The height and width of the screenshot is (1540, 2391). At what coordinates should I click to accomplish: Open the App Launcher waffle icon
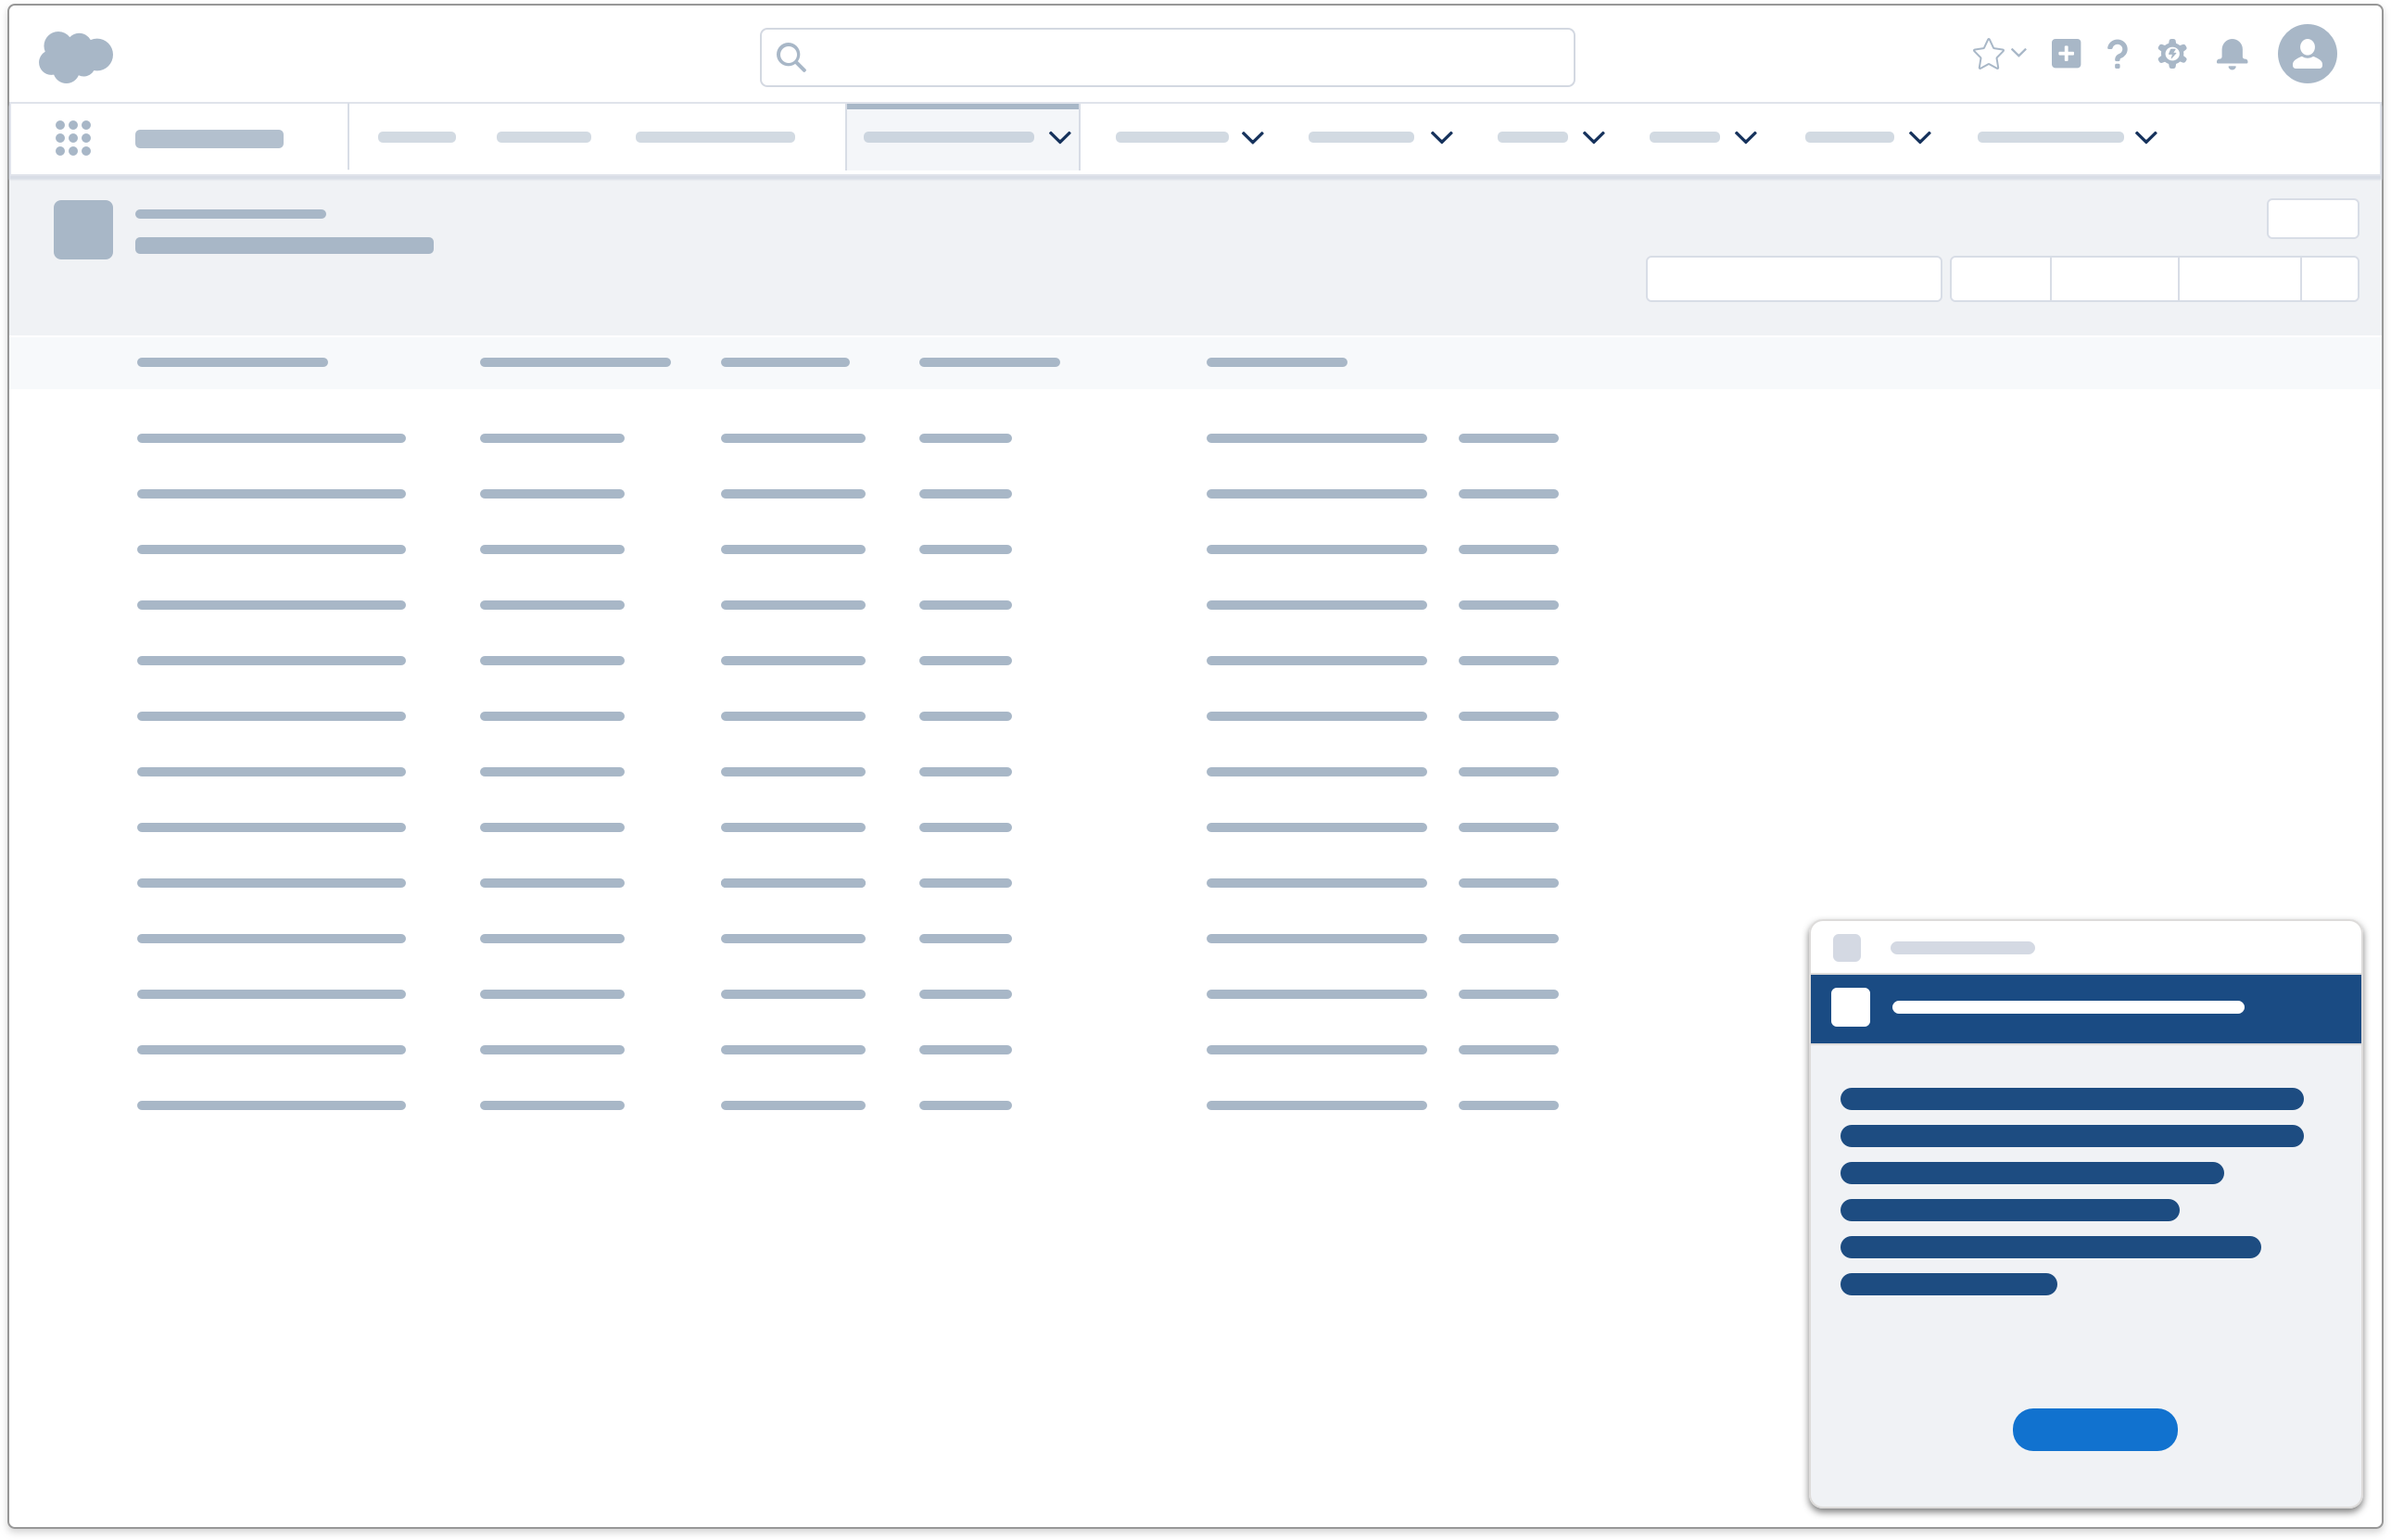click(x=73, y=137)
